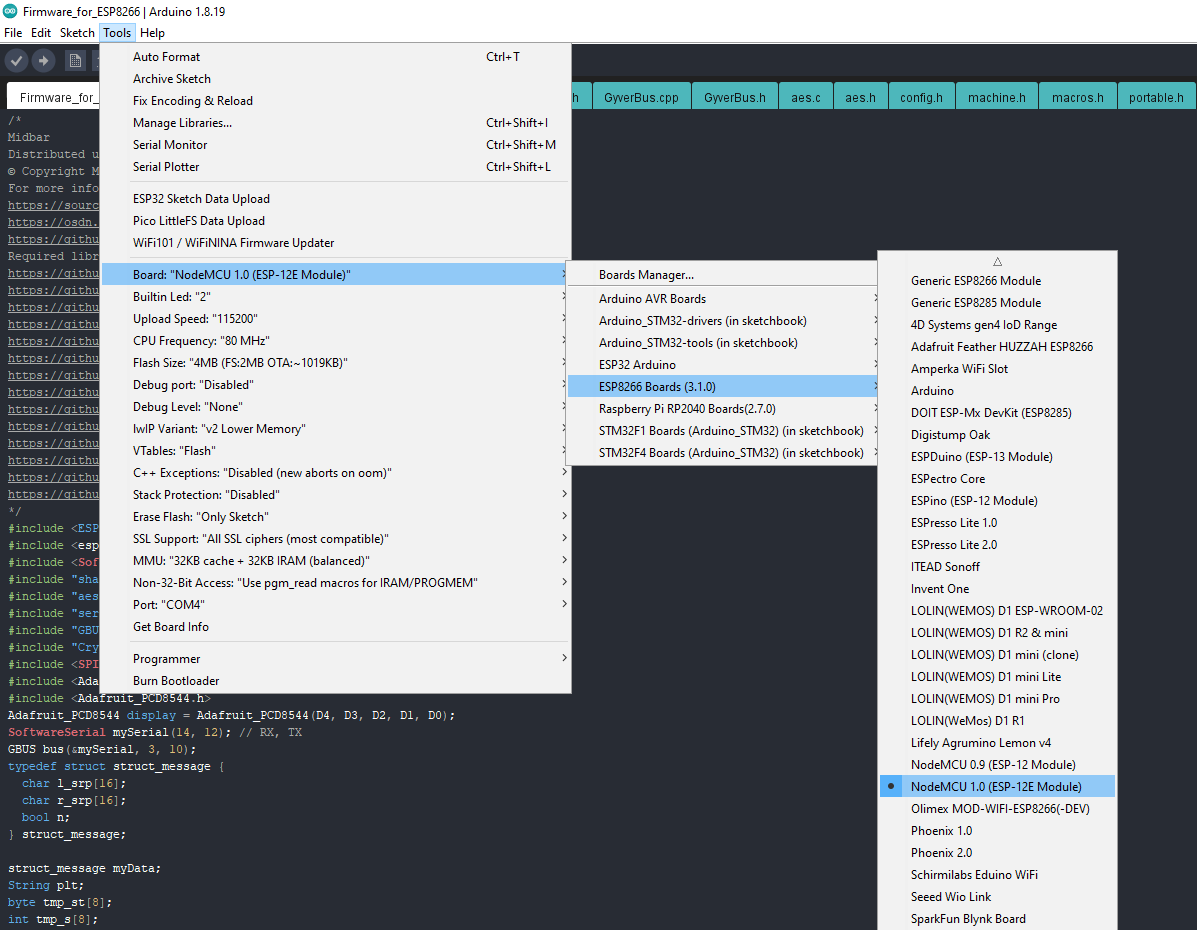Open Arduino_STM32-tools (in sketchbook) submenu

point(722,343)
